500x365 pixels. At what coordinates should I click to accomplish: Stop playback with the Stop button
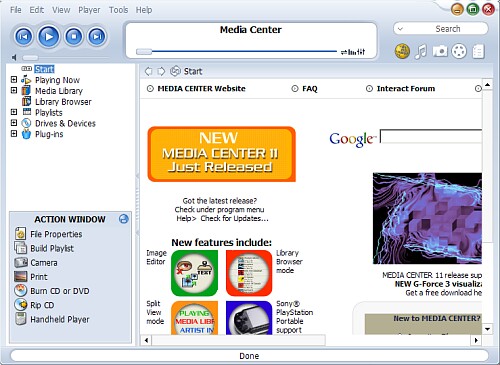click(x=74, y=36)
